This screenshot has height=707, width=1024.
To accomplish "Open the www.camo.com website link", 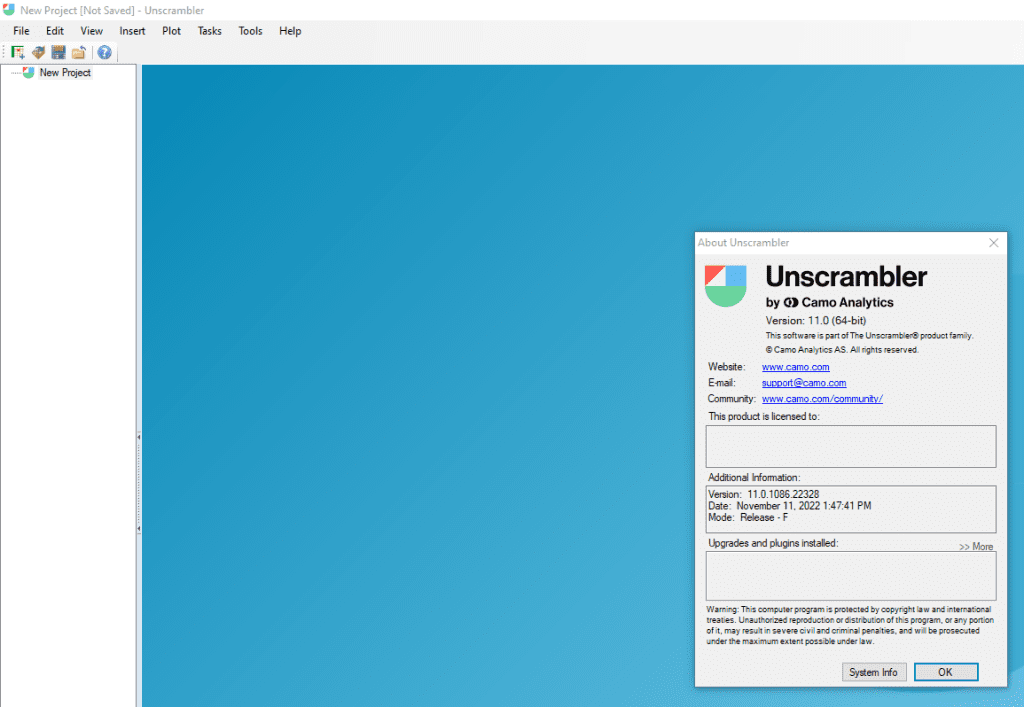I will 795,367.
